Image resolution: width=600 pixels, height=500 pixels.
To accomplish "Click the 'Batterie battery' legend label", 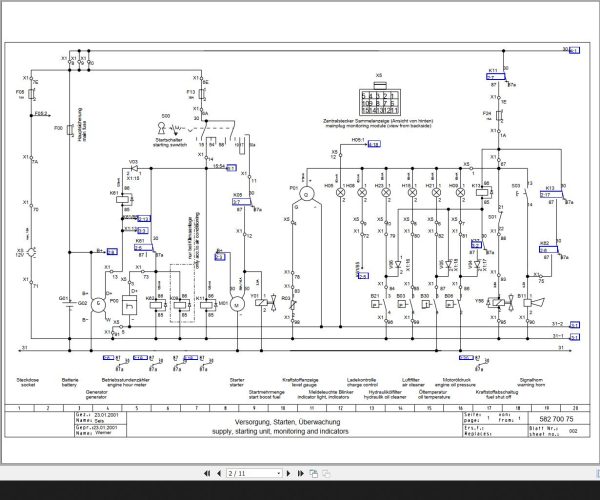I will (x=70, y=382).
